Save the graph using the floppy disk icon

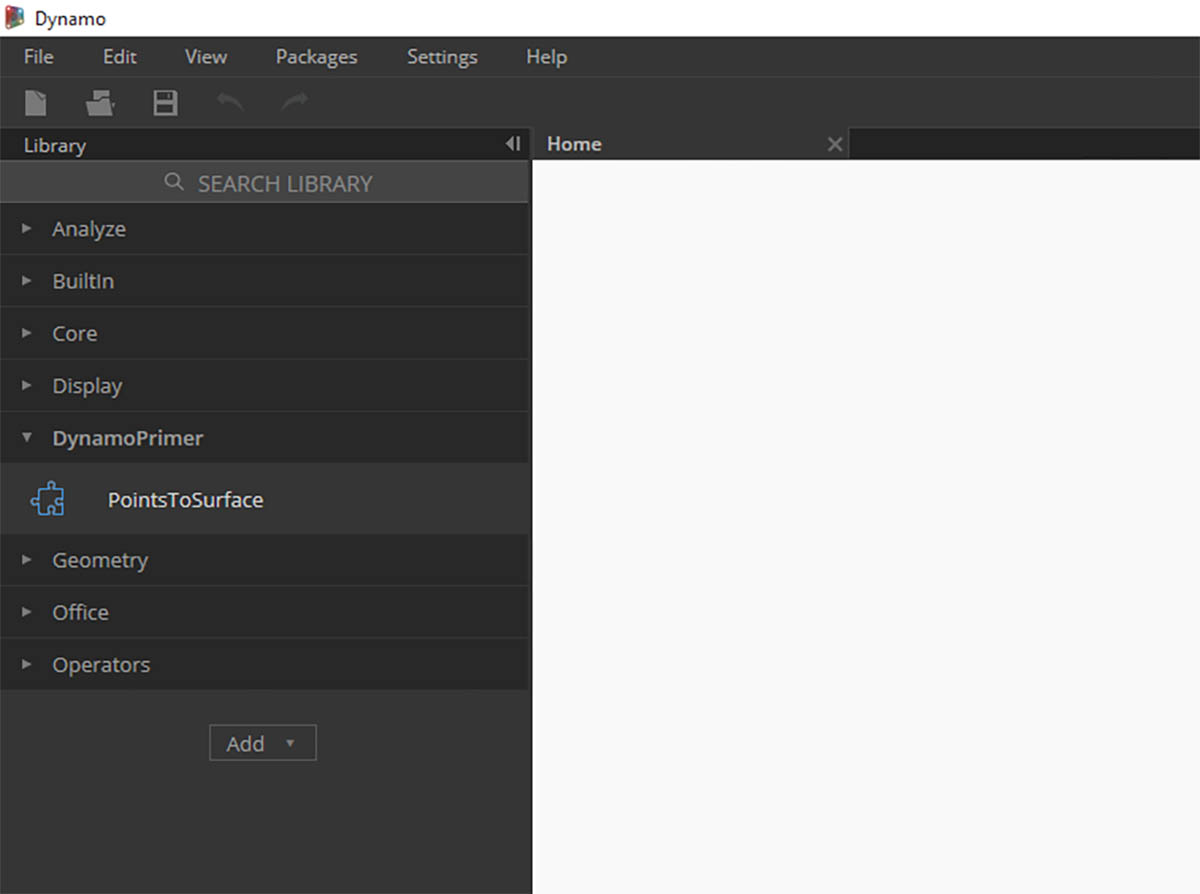tap(165, 102)
